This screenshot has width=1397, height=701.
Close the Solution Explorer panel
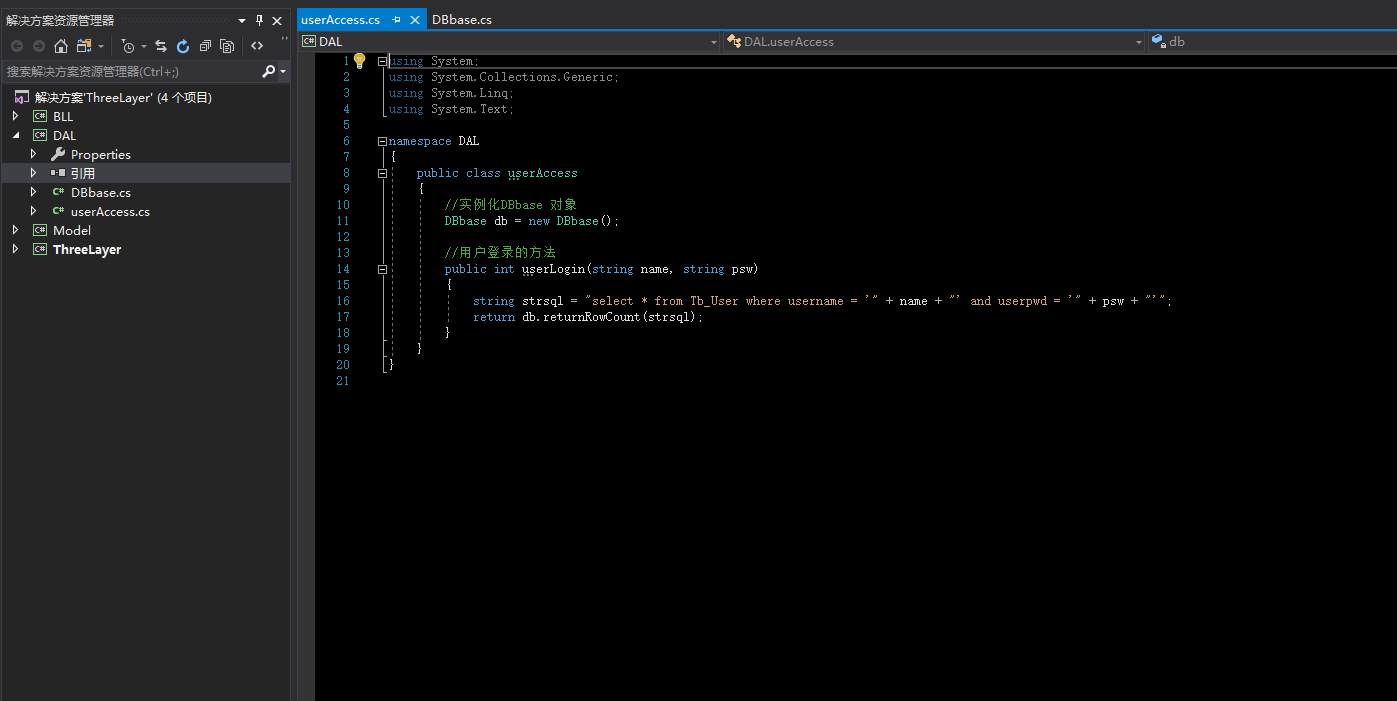coord(277,20)
